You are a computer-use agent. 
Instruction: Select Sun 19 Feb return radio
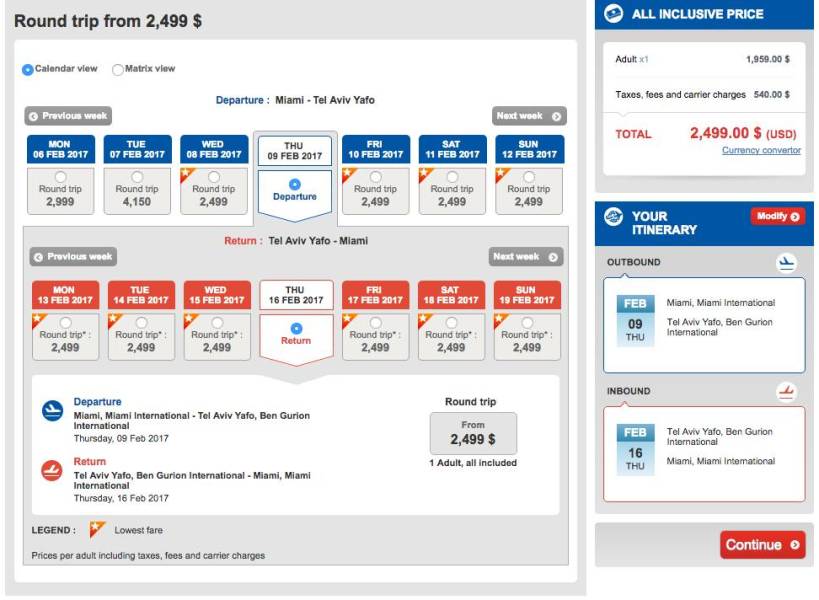528,323
